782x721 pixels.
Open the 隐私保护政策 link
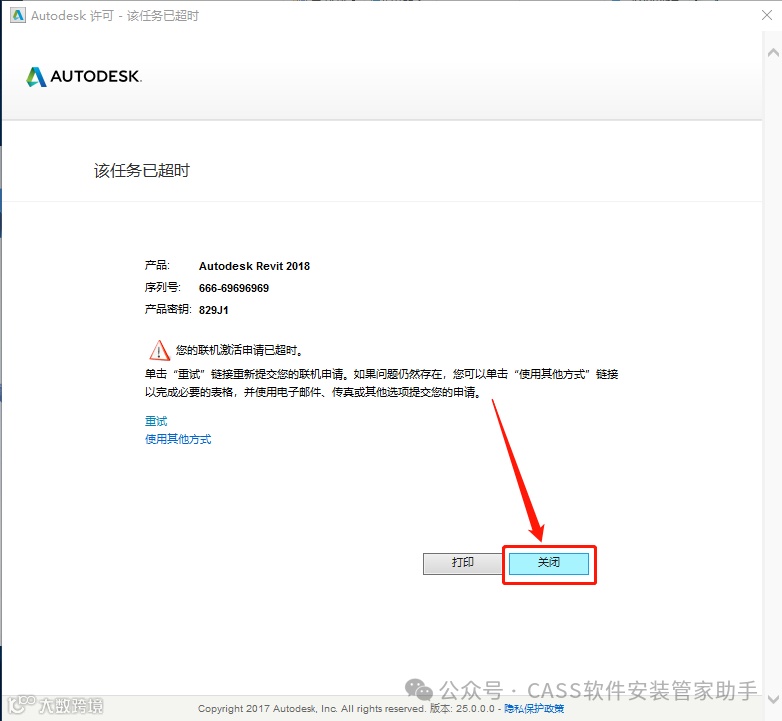click(534, 709)
